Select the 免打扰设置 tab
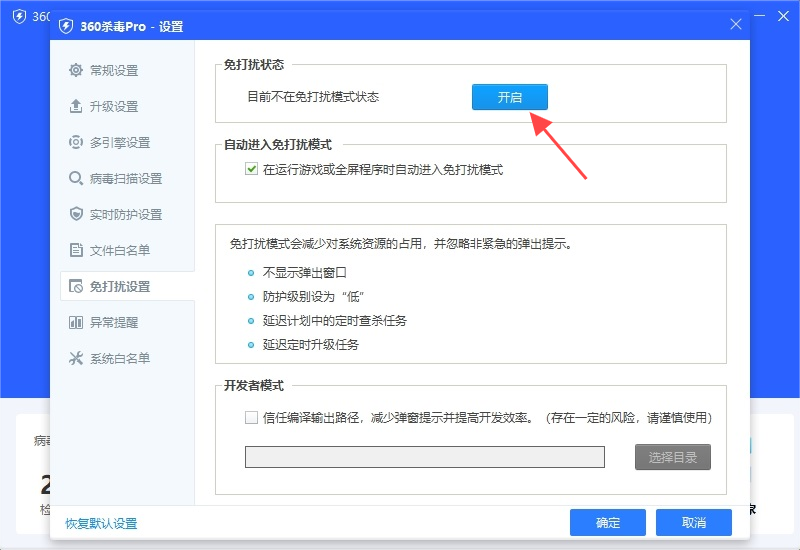The height and width of the screenshot is (550, 800). coord(127,286)
